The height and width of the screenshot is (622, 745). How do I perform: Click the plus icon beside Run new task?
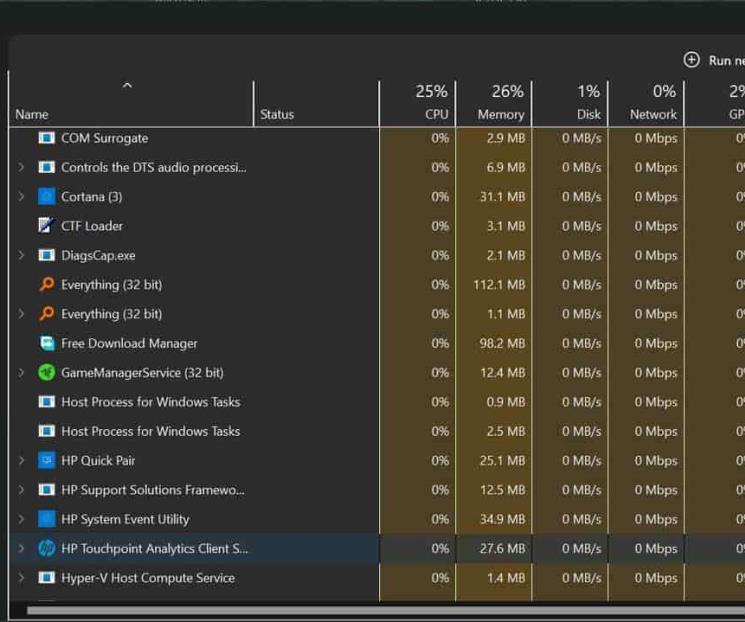[691, 60]
